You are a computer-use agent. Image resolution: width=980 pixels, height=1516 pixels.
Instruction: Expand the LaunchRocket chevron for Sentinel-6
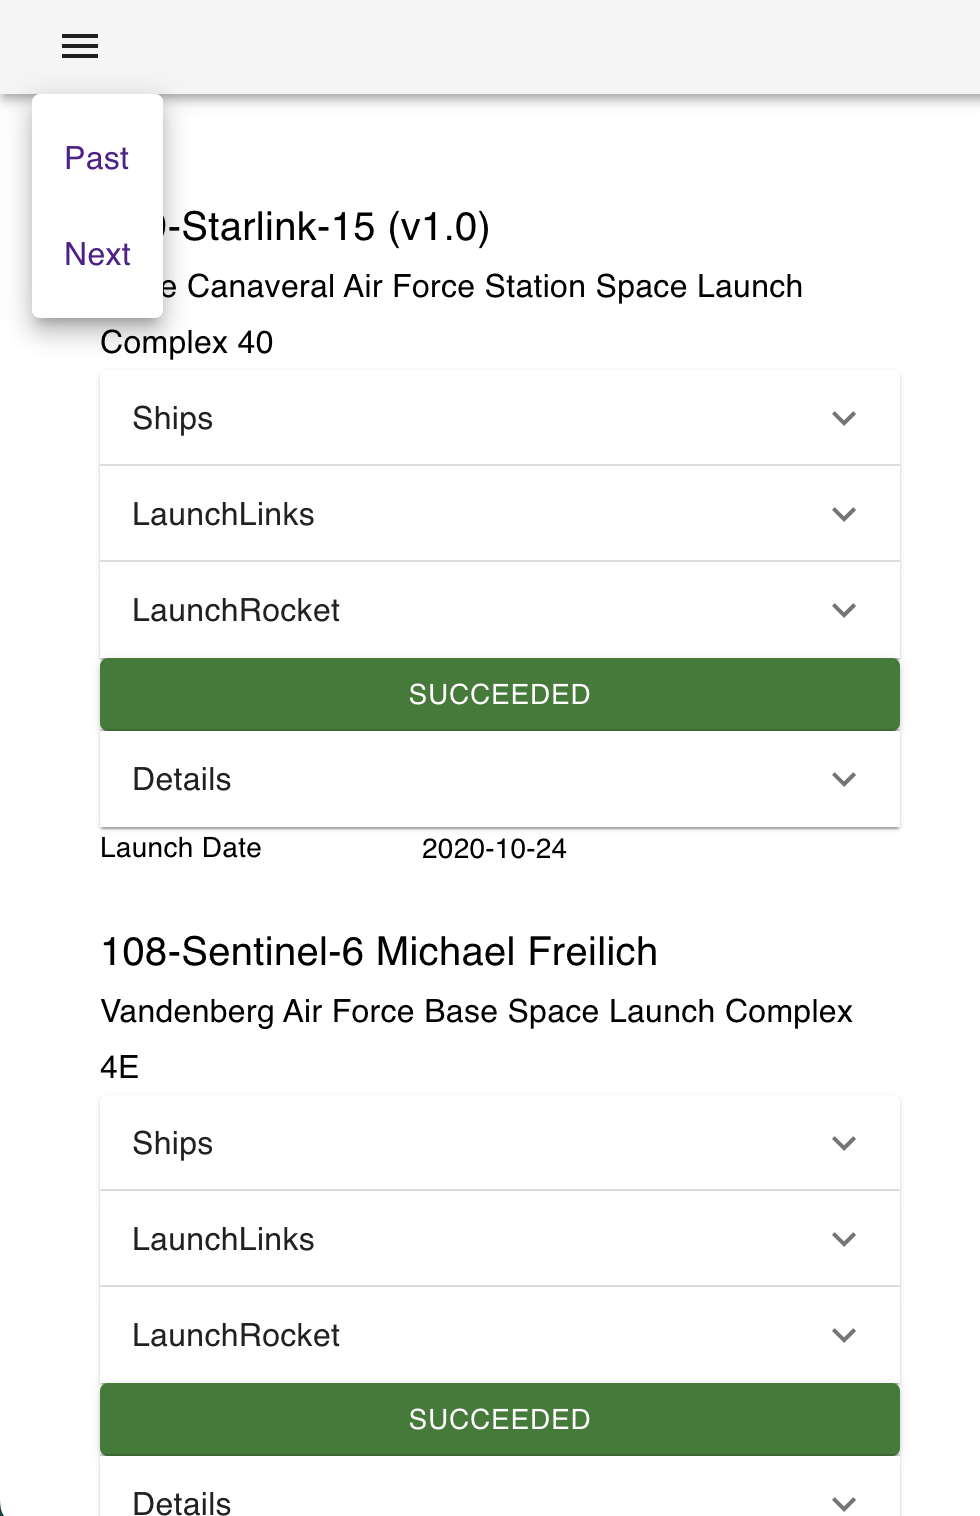843,1334
